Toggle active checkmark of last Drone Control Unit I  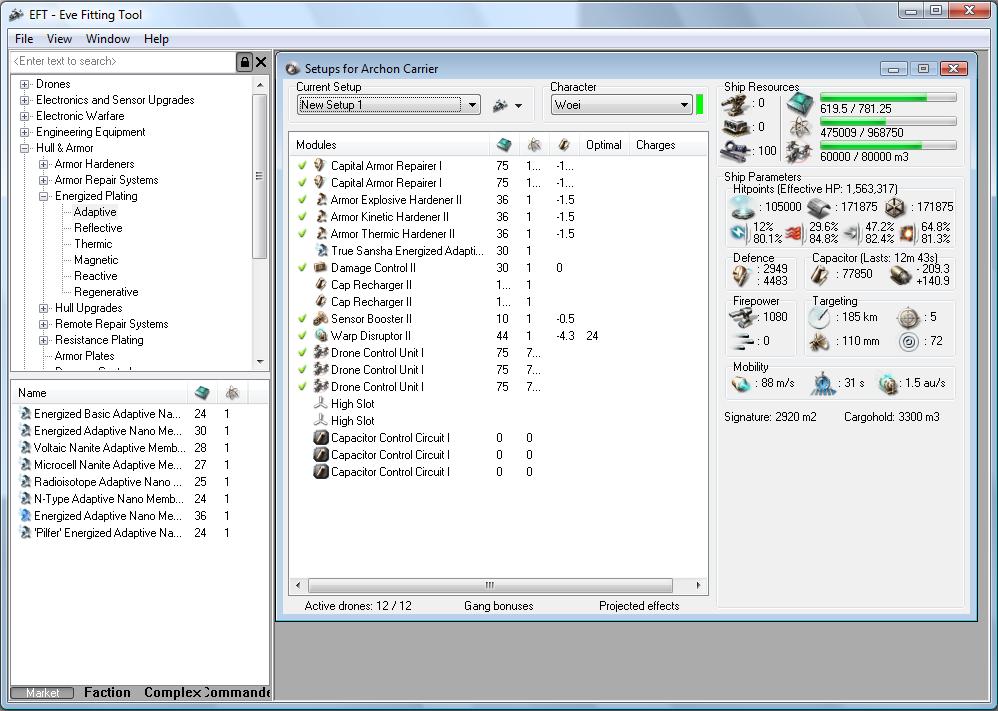[302, 387]
